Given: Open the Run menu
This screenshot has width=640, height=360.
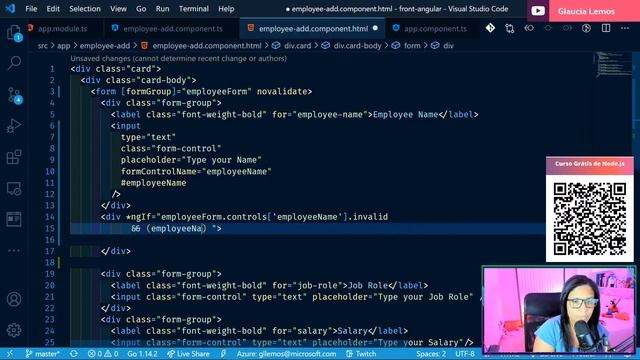Looking at the screenshot, I should point(162,9).
